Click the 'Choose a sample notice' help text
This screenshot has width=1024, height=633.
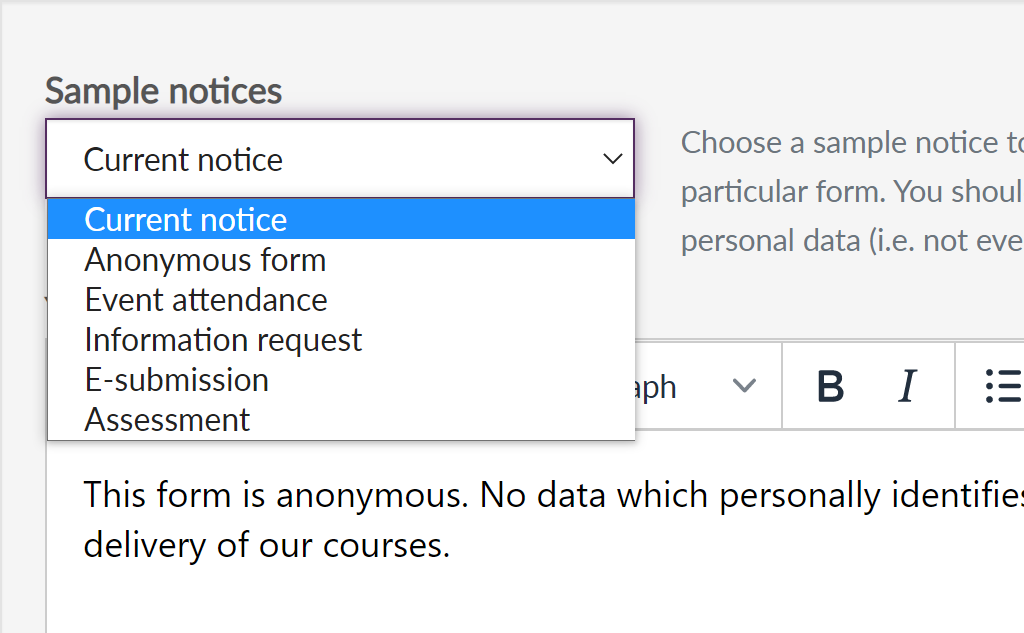(852, 143)
